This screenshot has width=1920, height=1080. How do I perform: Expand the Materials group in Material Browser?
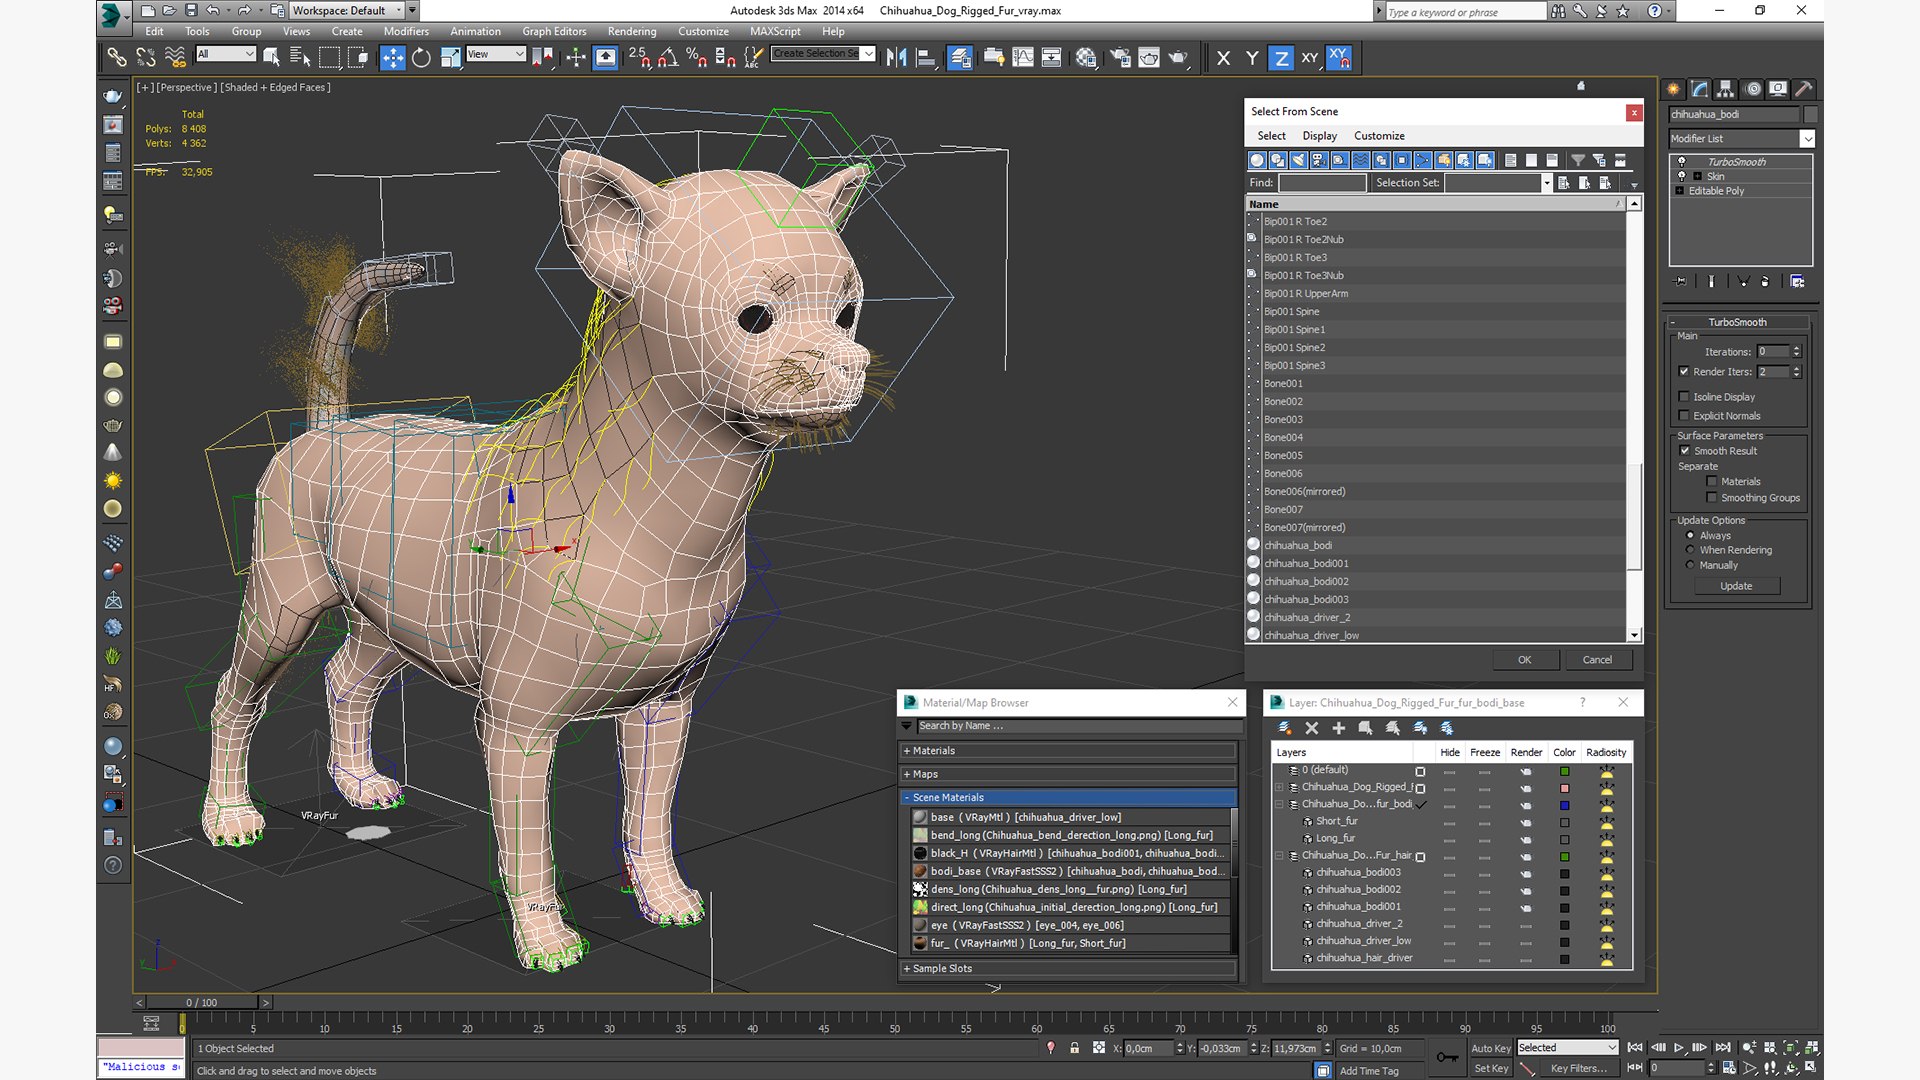tap(1068, 751)
